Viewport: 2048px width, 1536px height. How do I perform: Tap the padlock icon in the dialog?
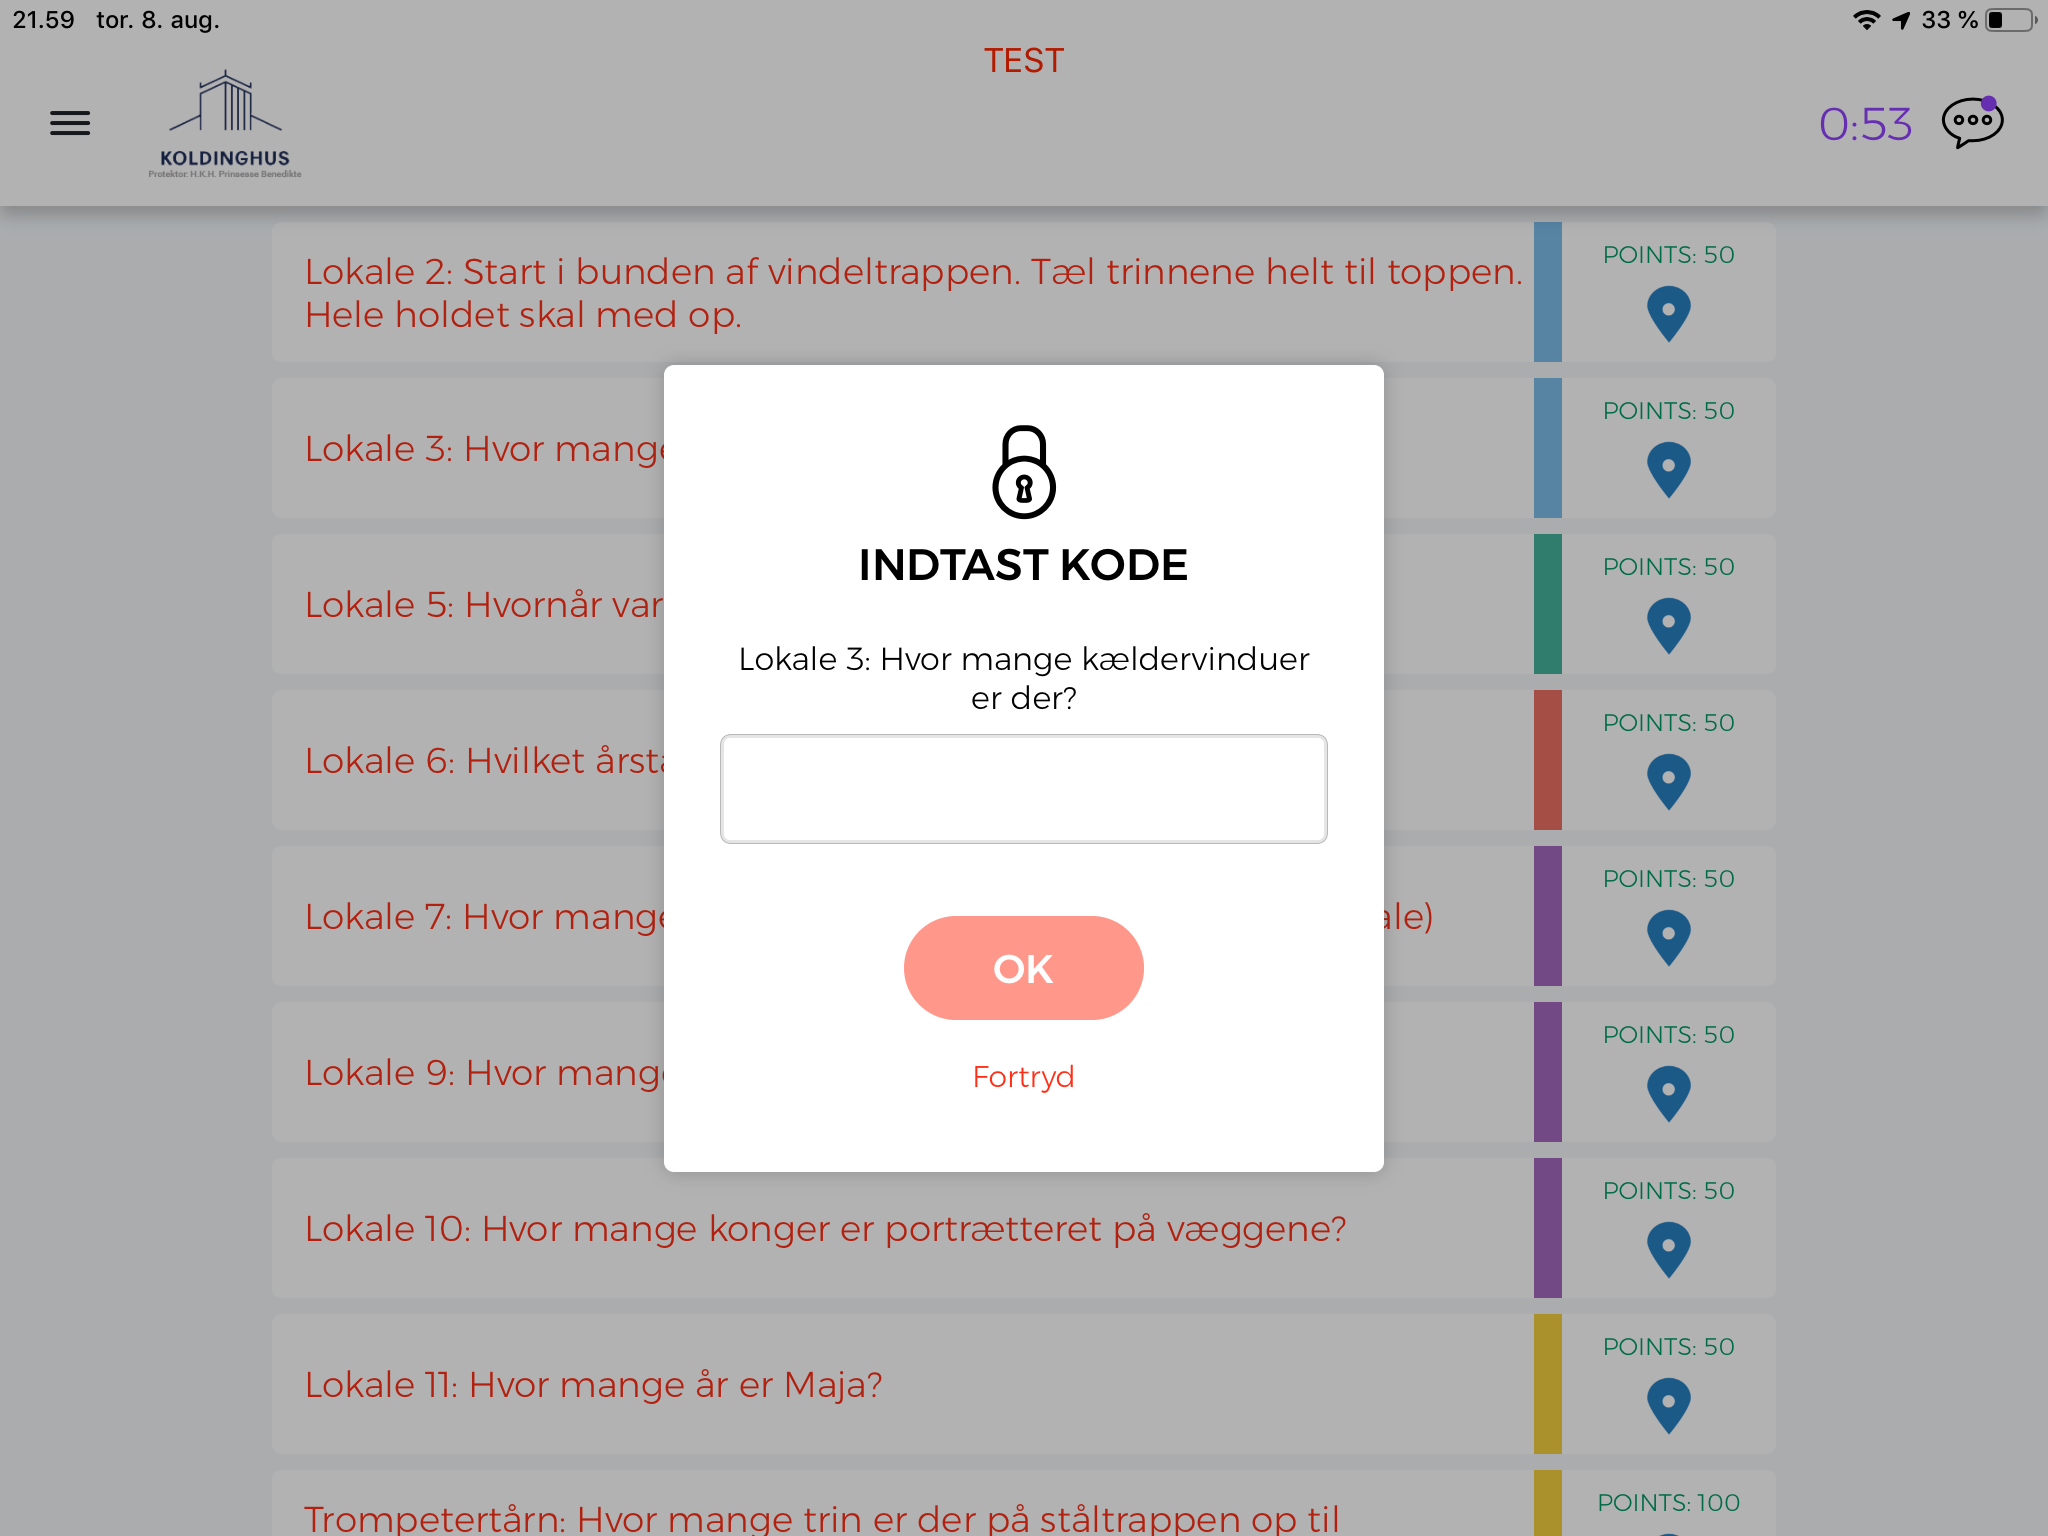point(1023,472)
